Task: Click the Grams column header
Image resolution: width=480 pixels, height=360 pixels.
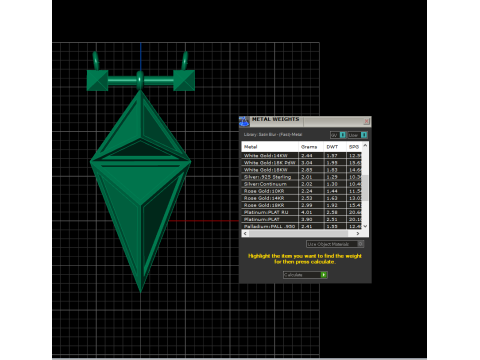Action: tap(311, 147)
